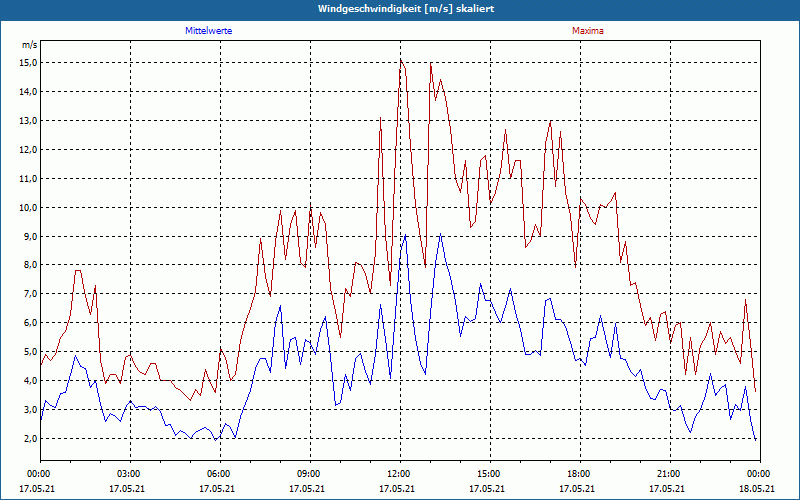
Task: Click the 12,0 y-axis value
Action: point(29,149)
